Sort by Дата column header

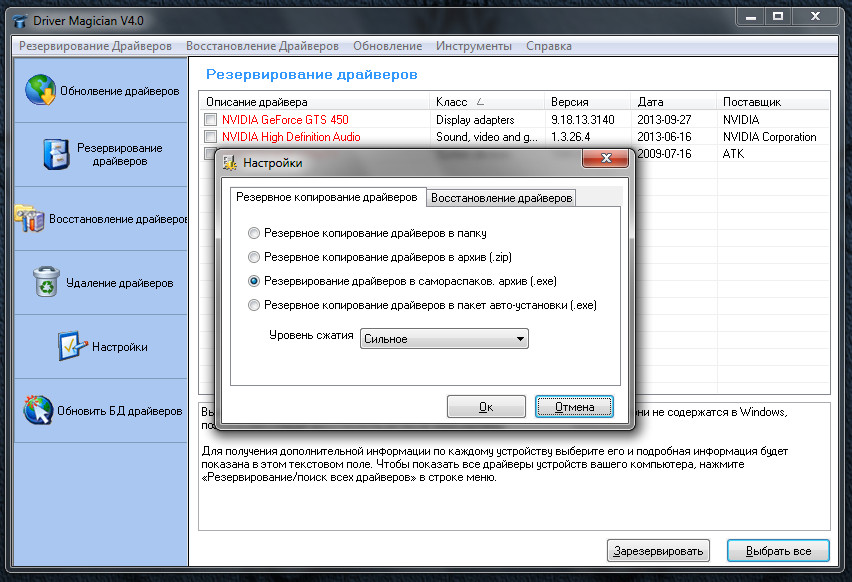pos(674,102)
